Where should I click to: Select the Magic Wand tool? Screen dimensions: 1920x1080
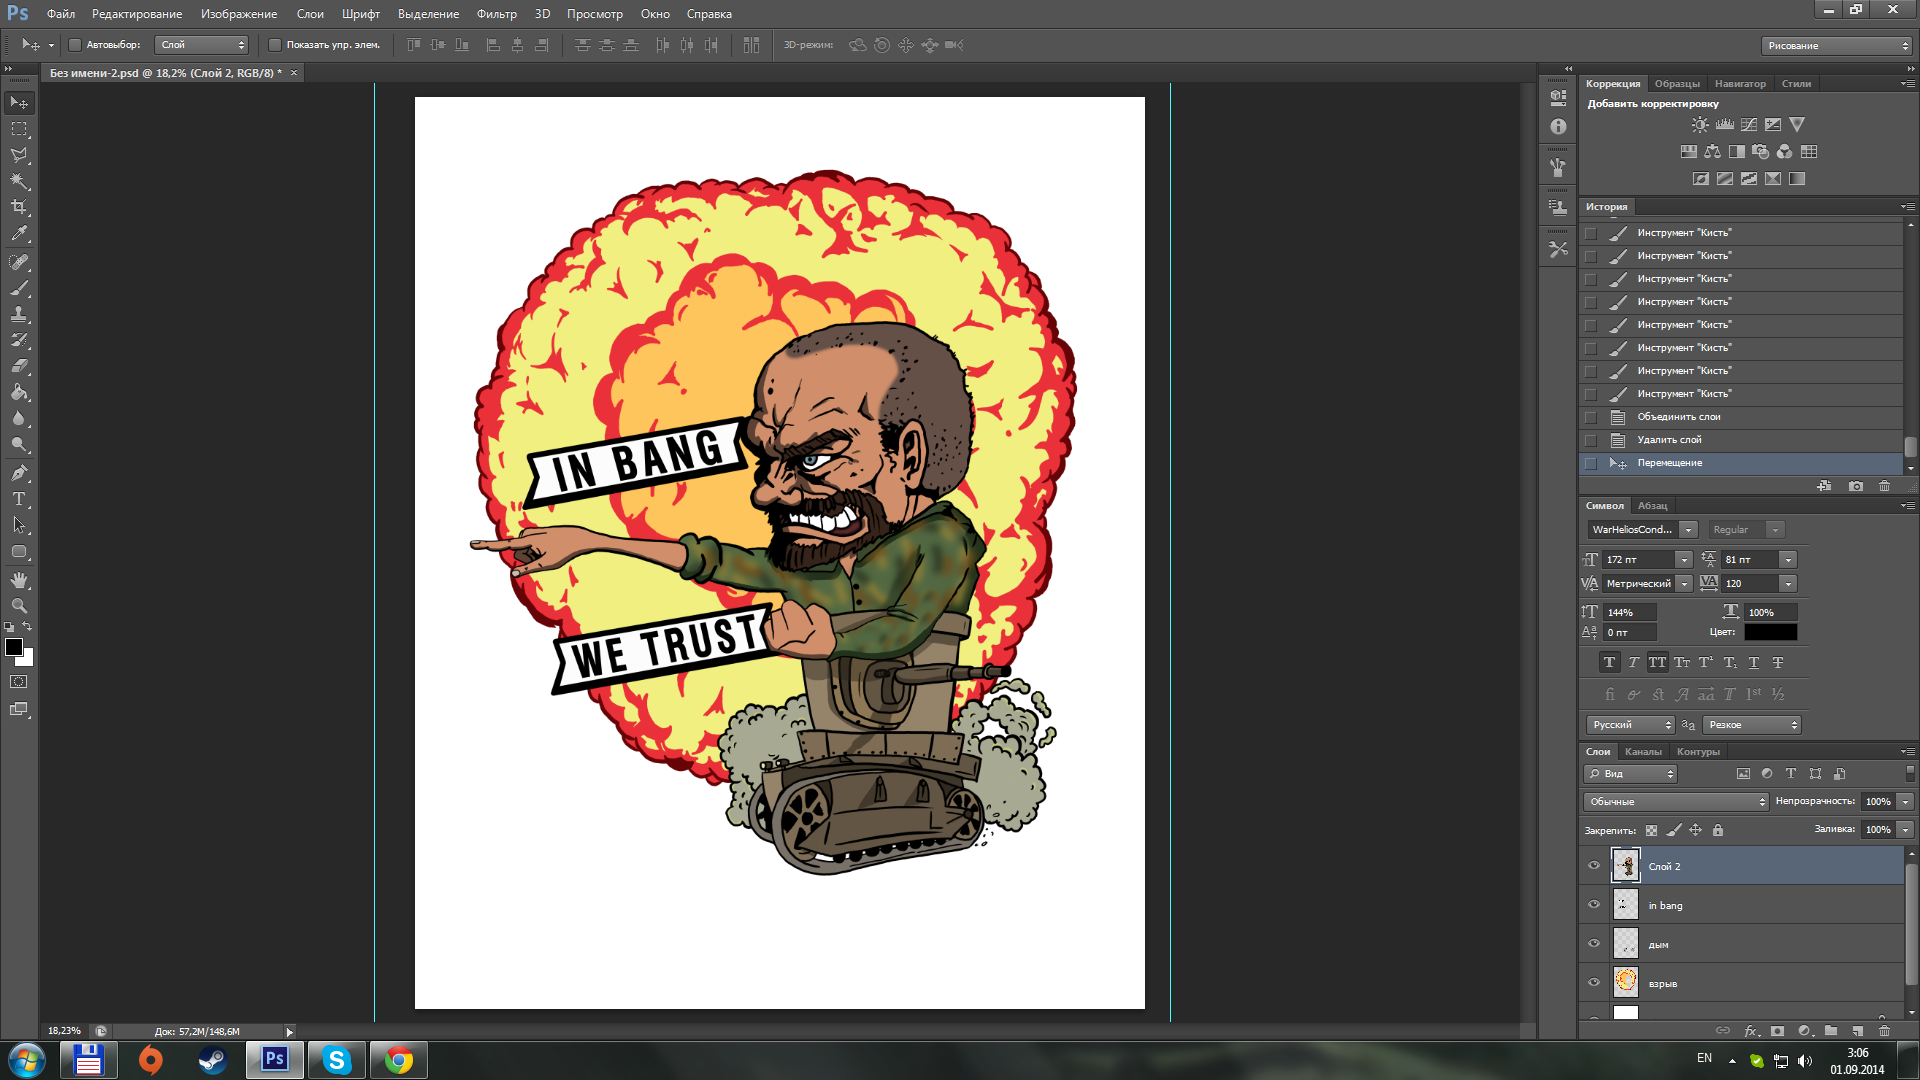[x=19, y=181]
